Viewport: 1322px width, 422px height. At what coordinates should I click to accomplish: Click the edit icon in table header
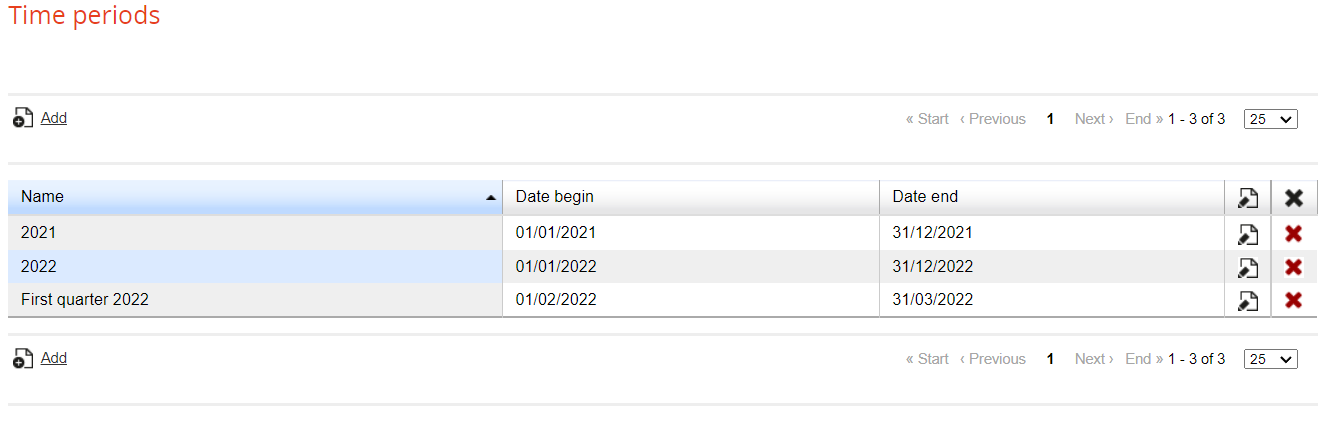[1247, 198]
